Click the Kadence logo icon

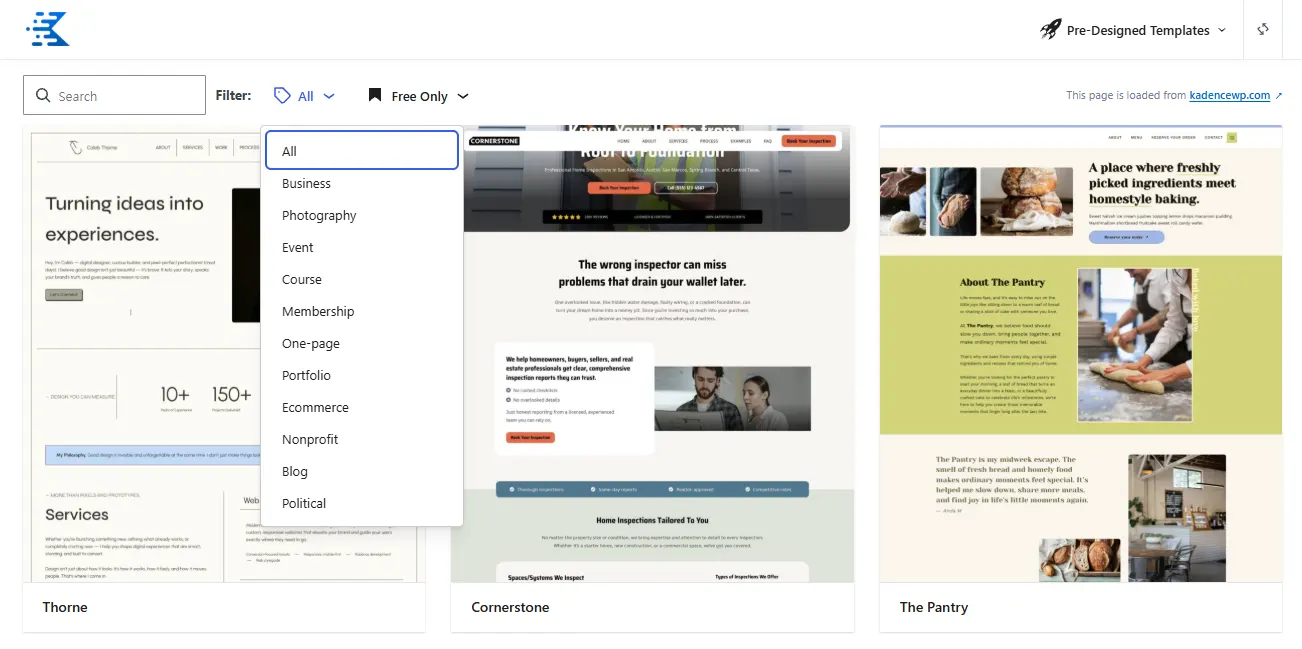click(x=47, y=29)
